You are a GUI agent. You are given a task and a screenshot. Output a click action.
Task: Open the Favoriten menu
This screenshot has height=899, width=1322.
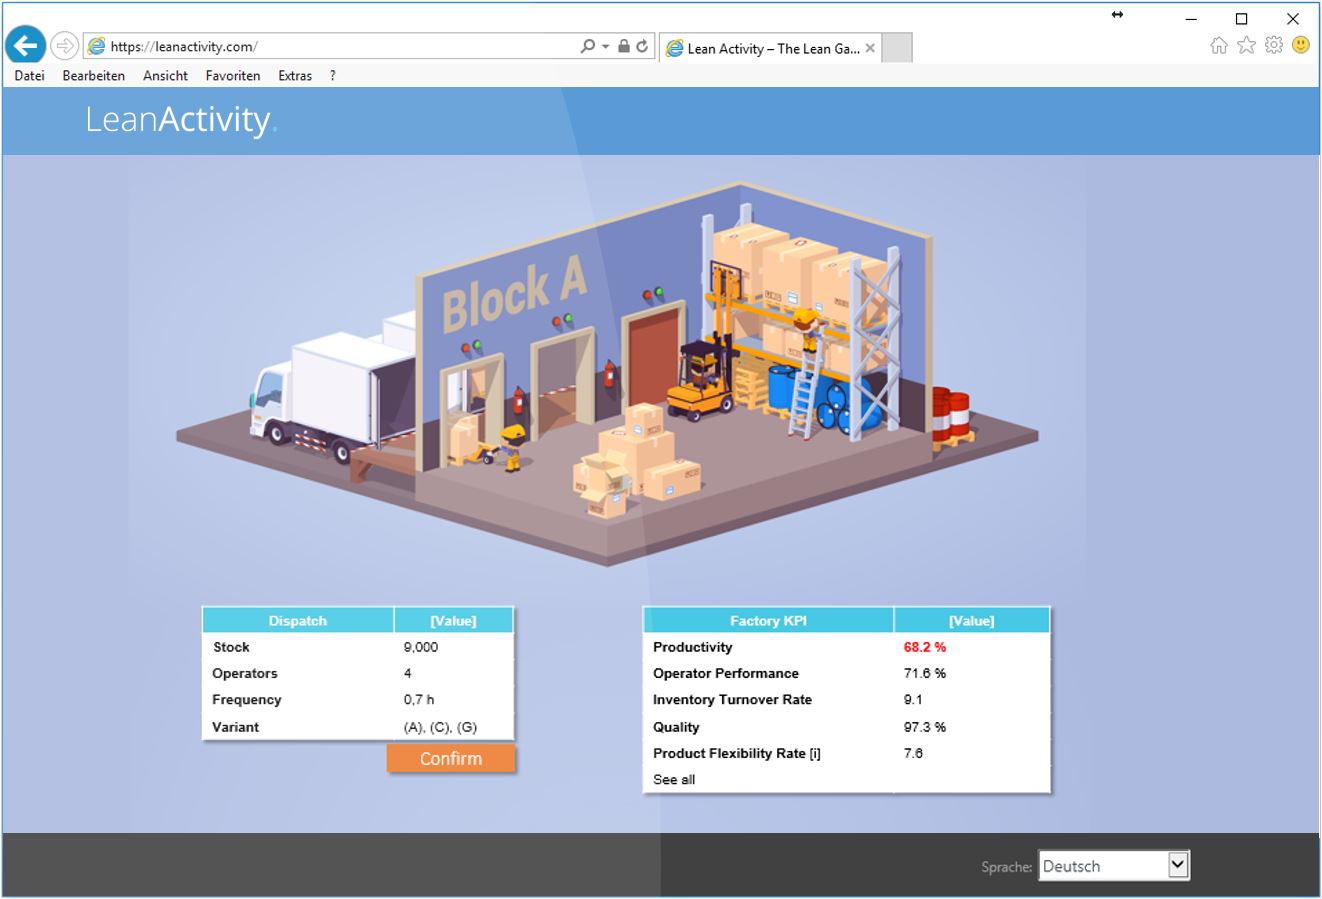[x=232, y=75]
